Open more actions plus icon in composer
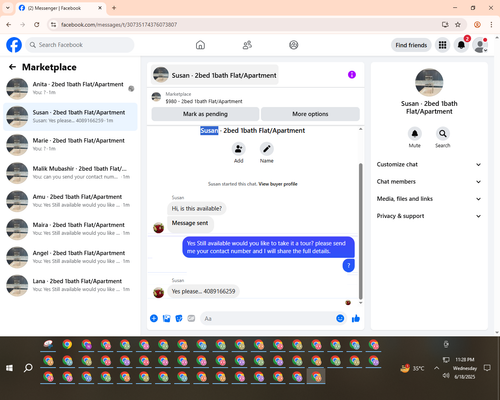Screen dimensions: 500x400 pyautogui.click(x=154, y=319)
